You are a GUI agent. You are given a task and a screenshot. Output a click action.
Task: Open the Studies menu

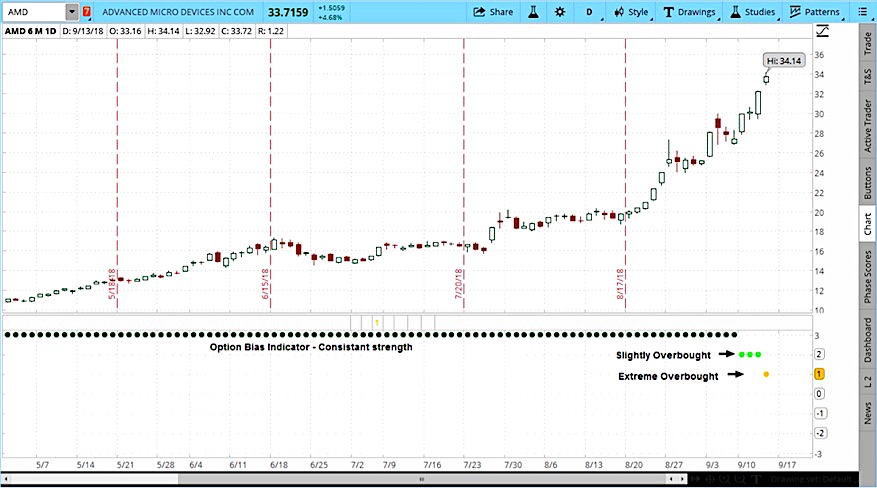(x=753, y=12)
